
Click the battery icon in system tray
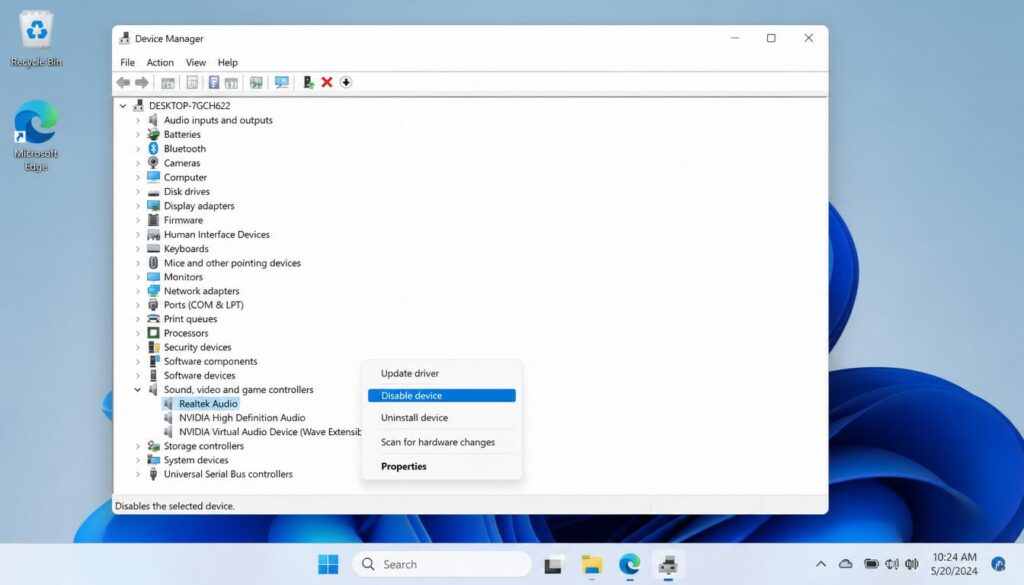[871, 563]
